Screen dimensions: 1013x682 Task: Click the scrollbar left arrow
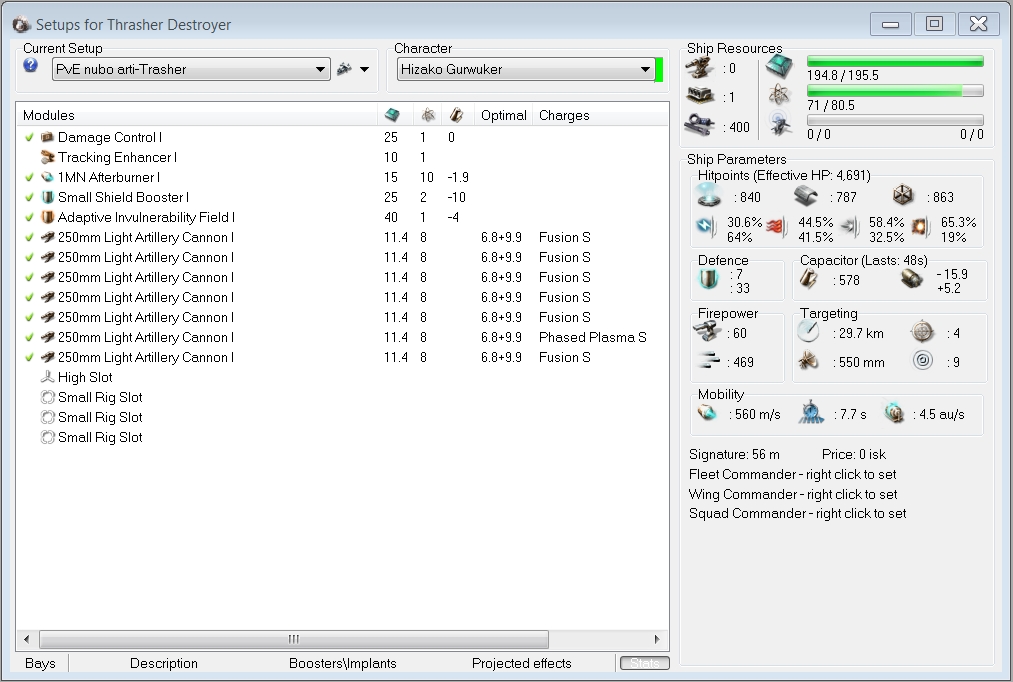coord(26,639)
